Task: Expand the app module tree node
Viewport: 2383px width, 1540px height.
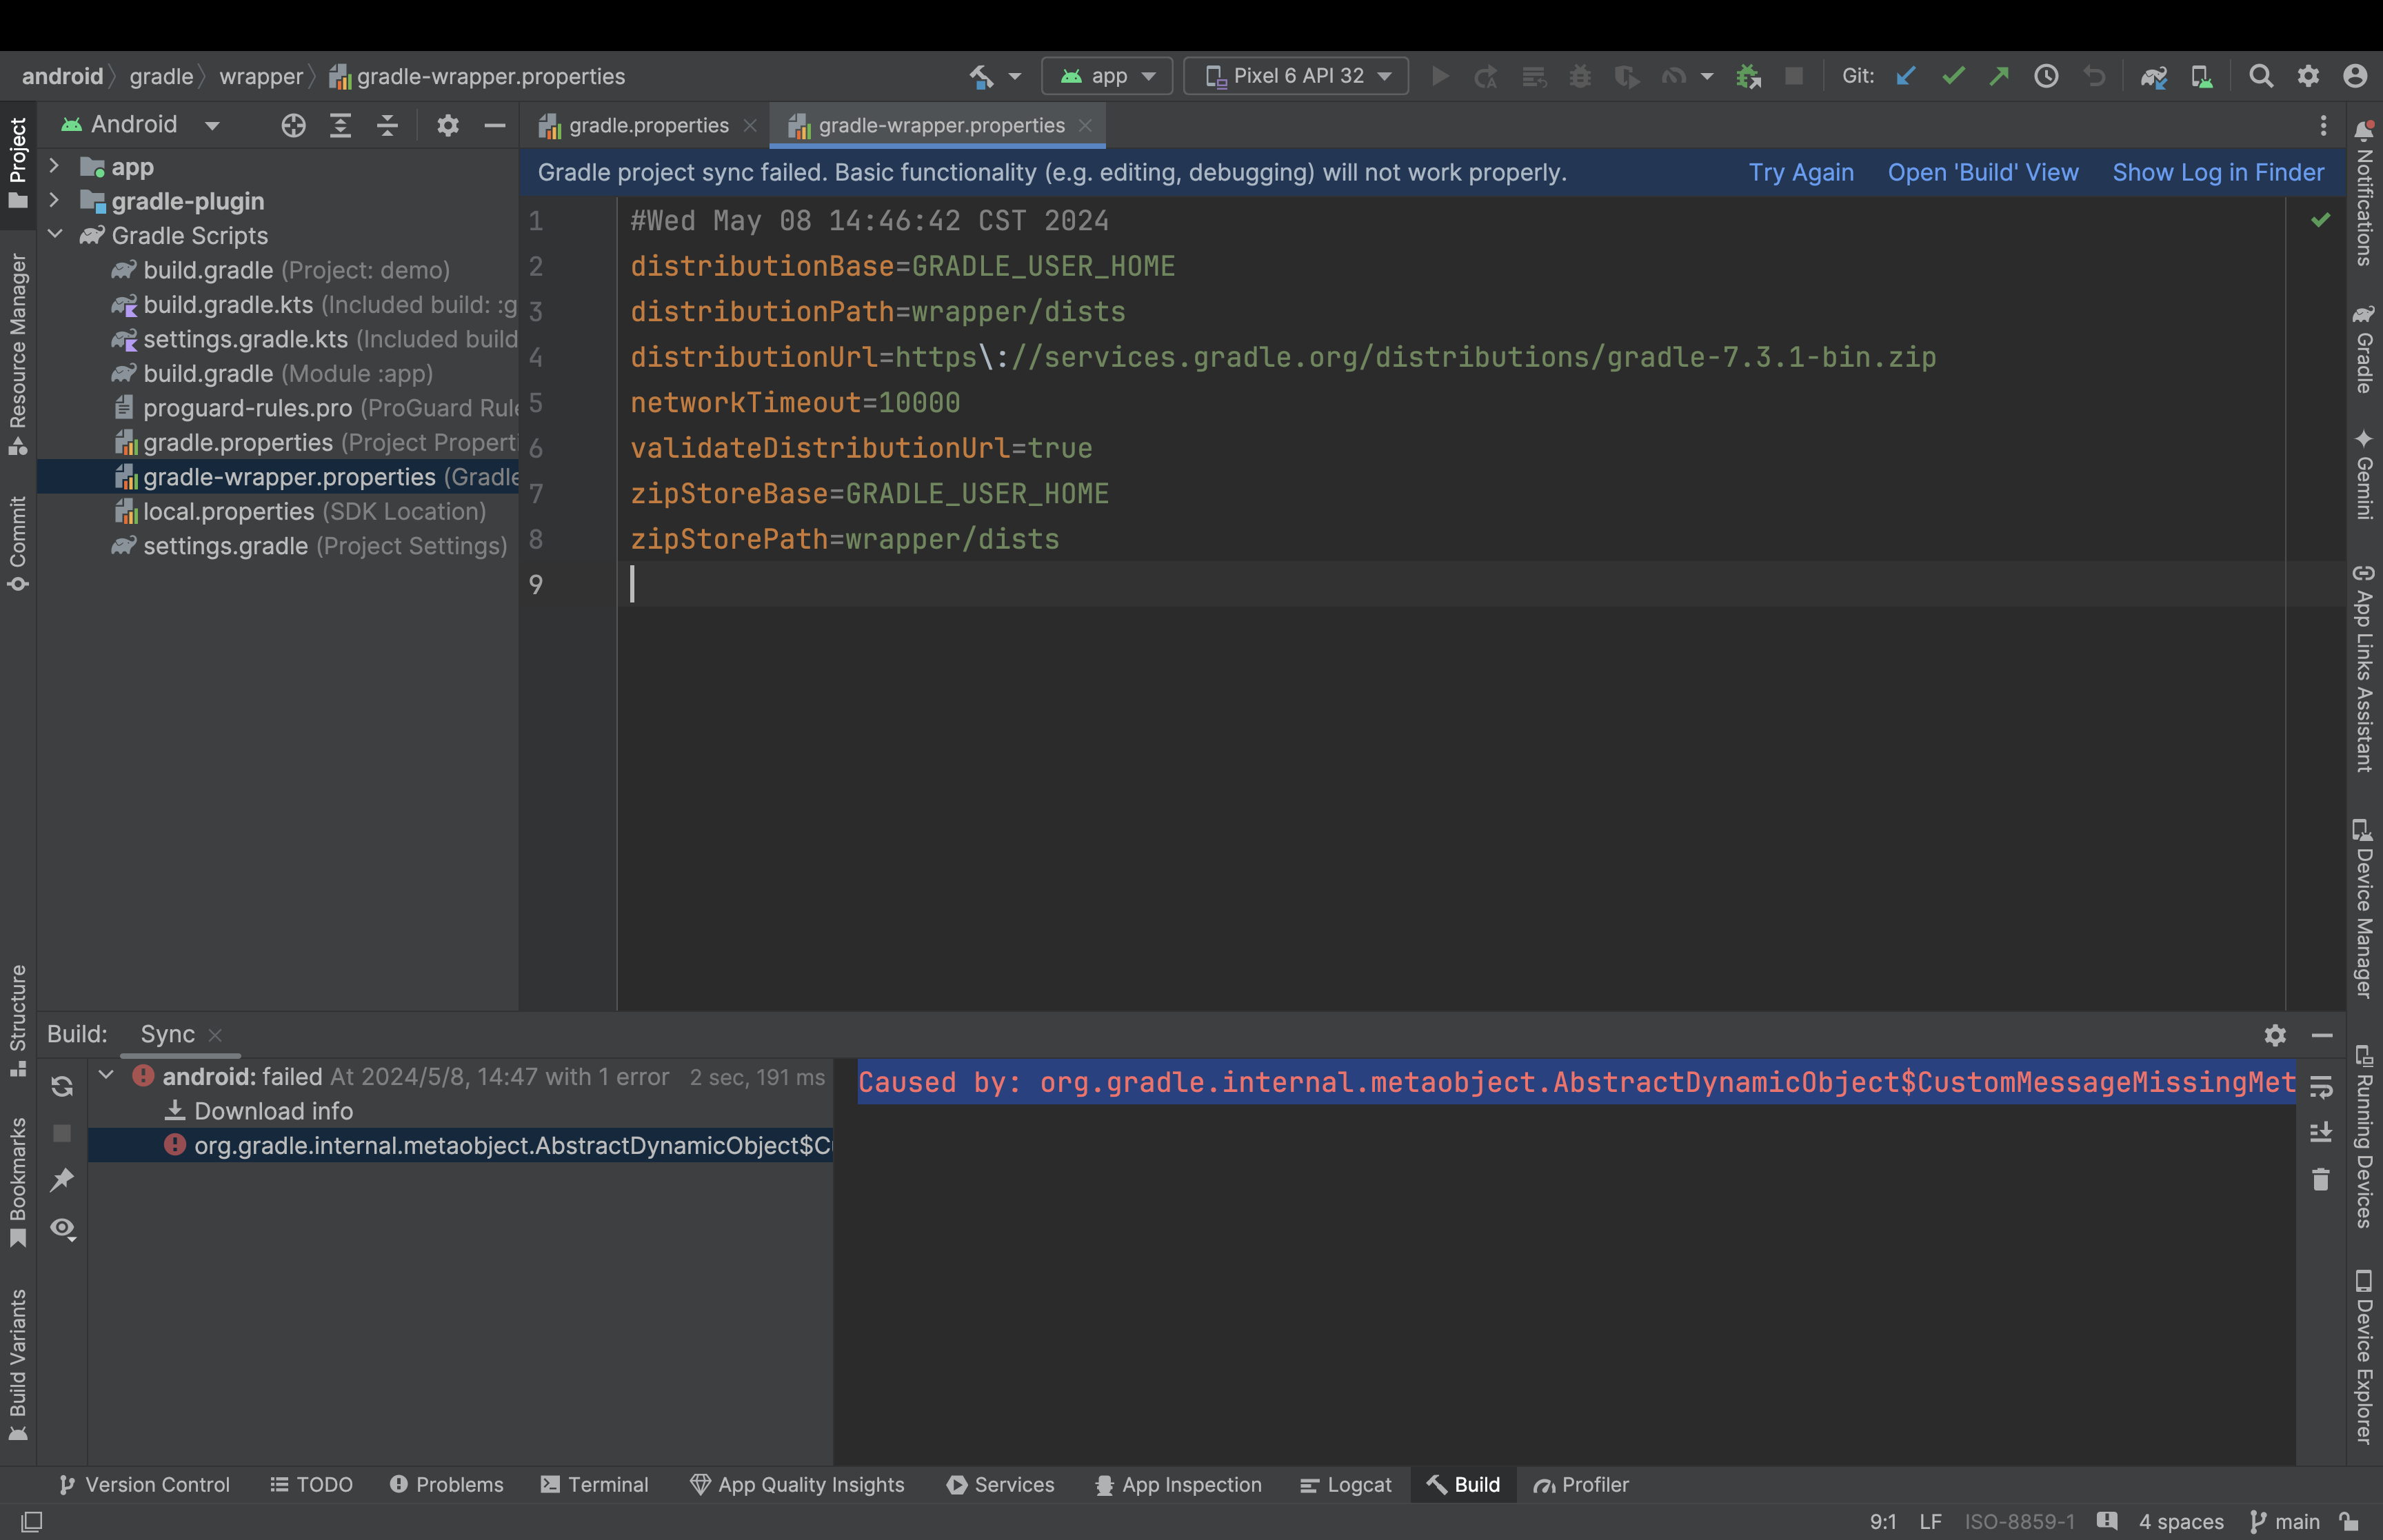Action: tap(55, 166)
